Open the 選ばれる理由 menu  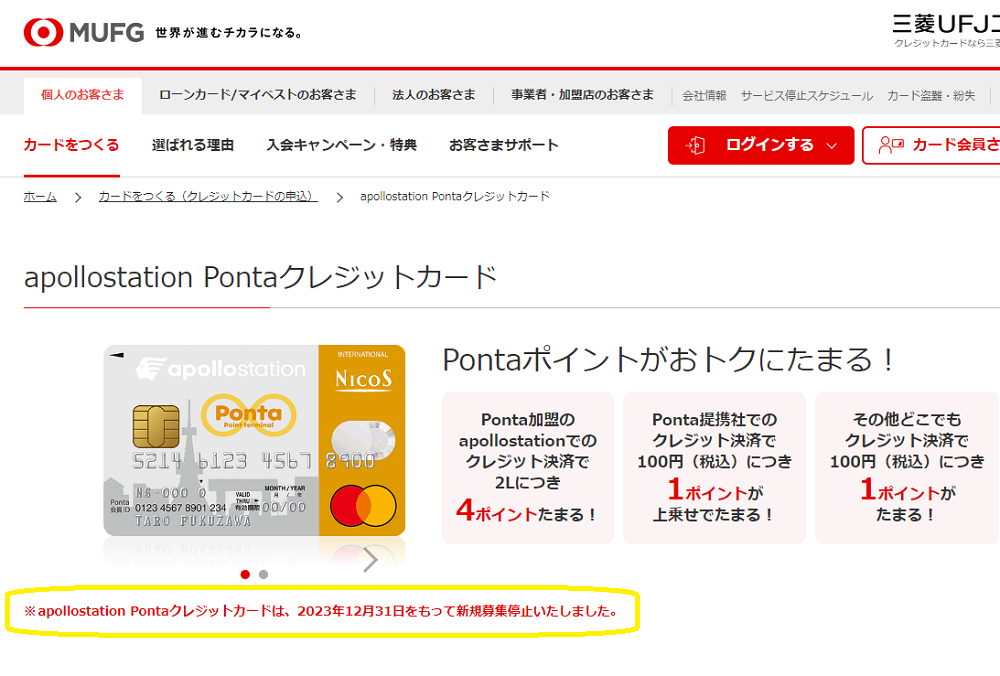(193, 145)
